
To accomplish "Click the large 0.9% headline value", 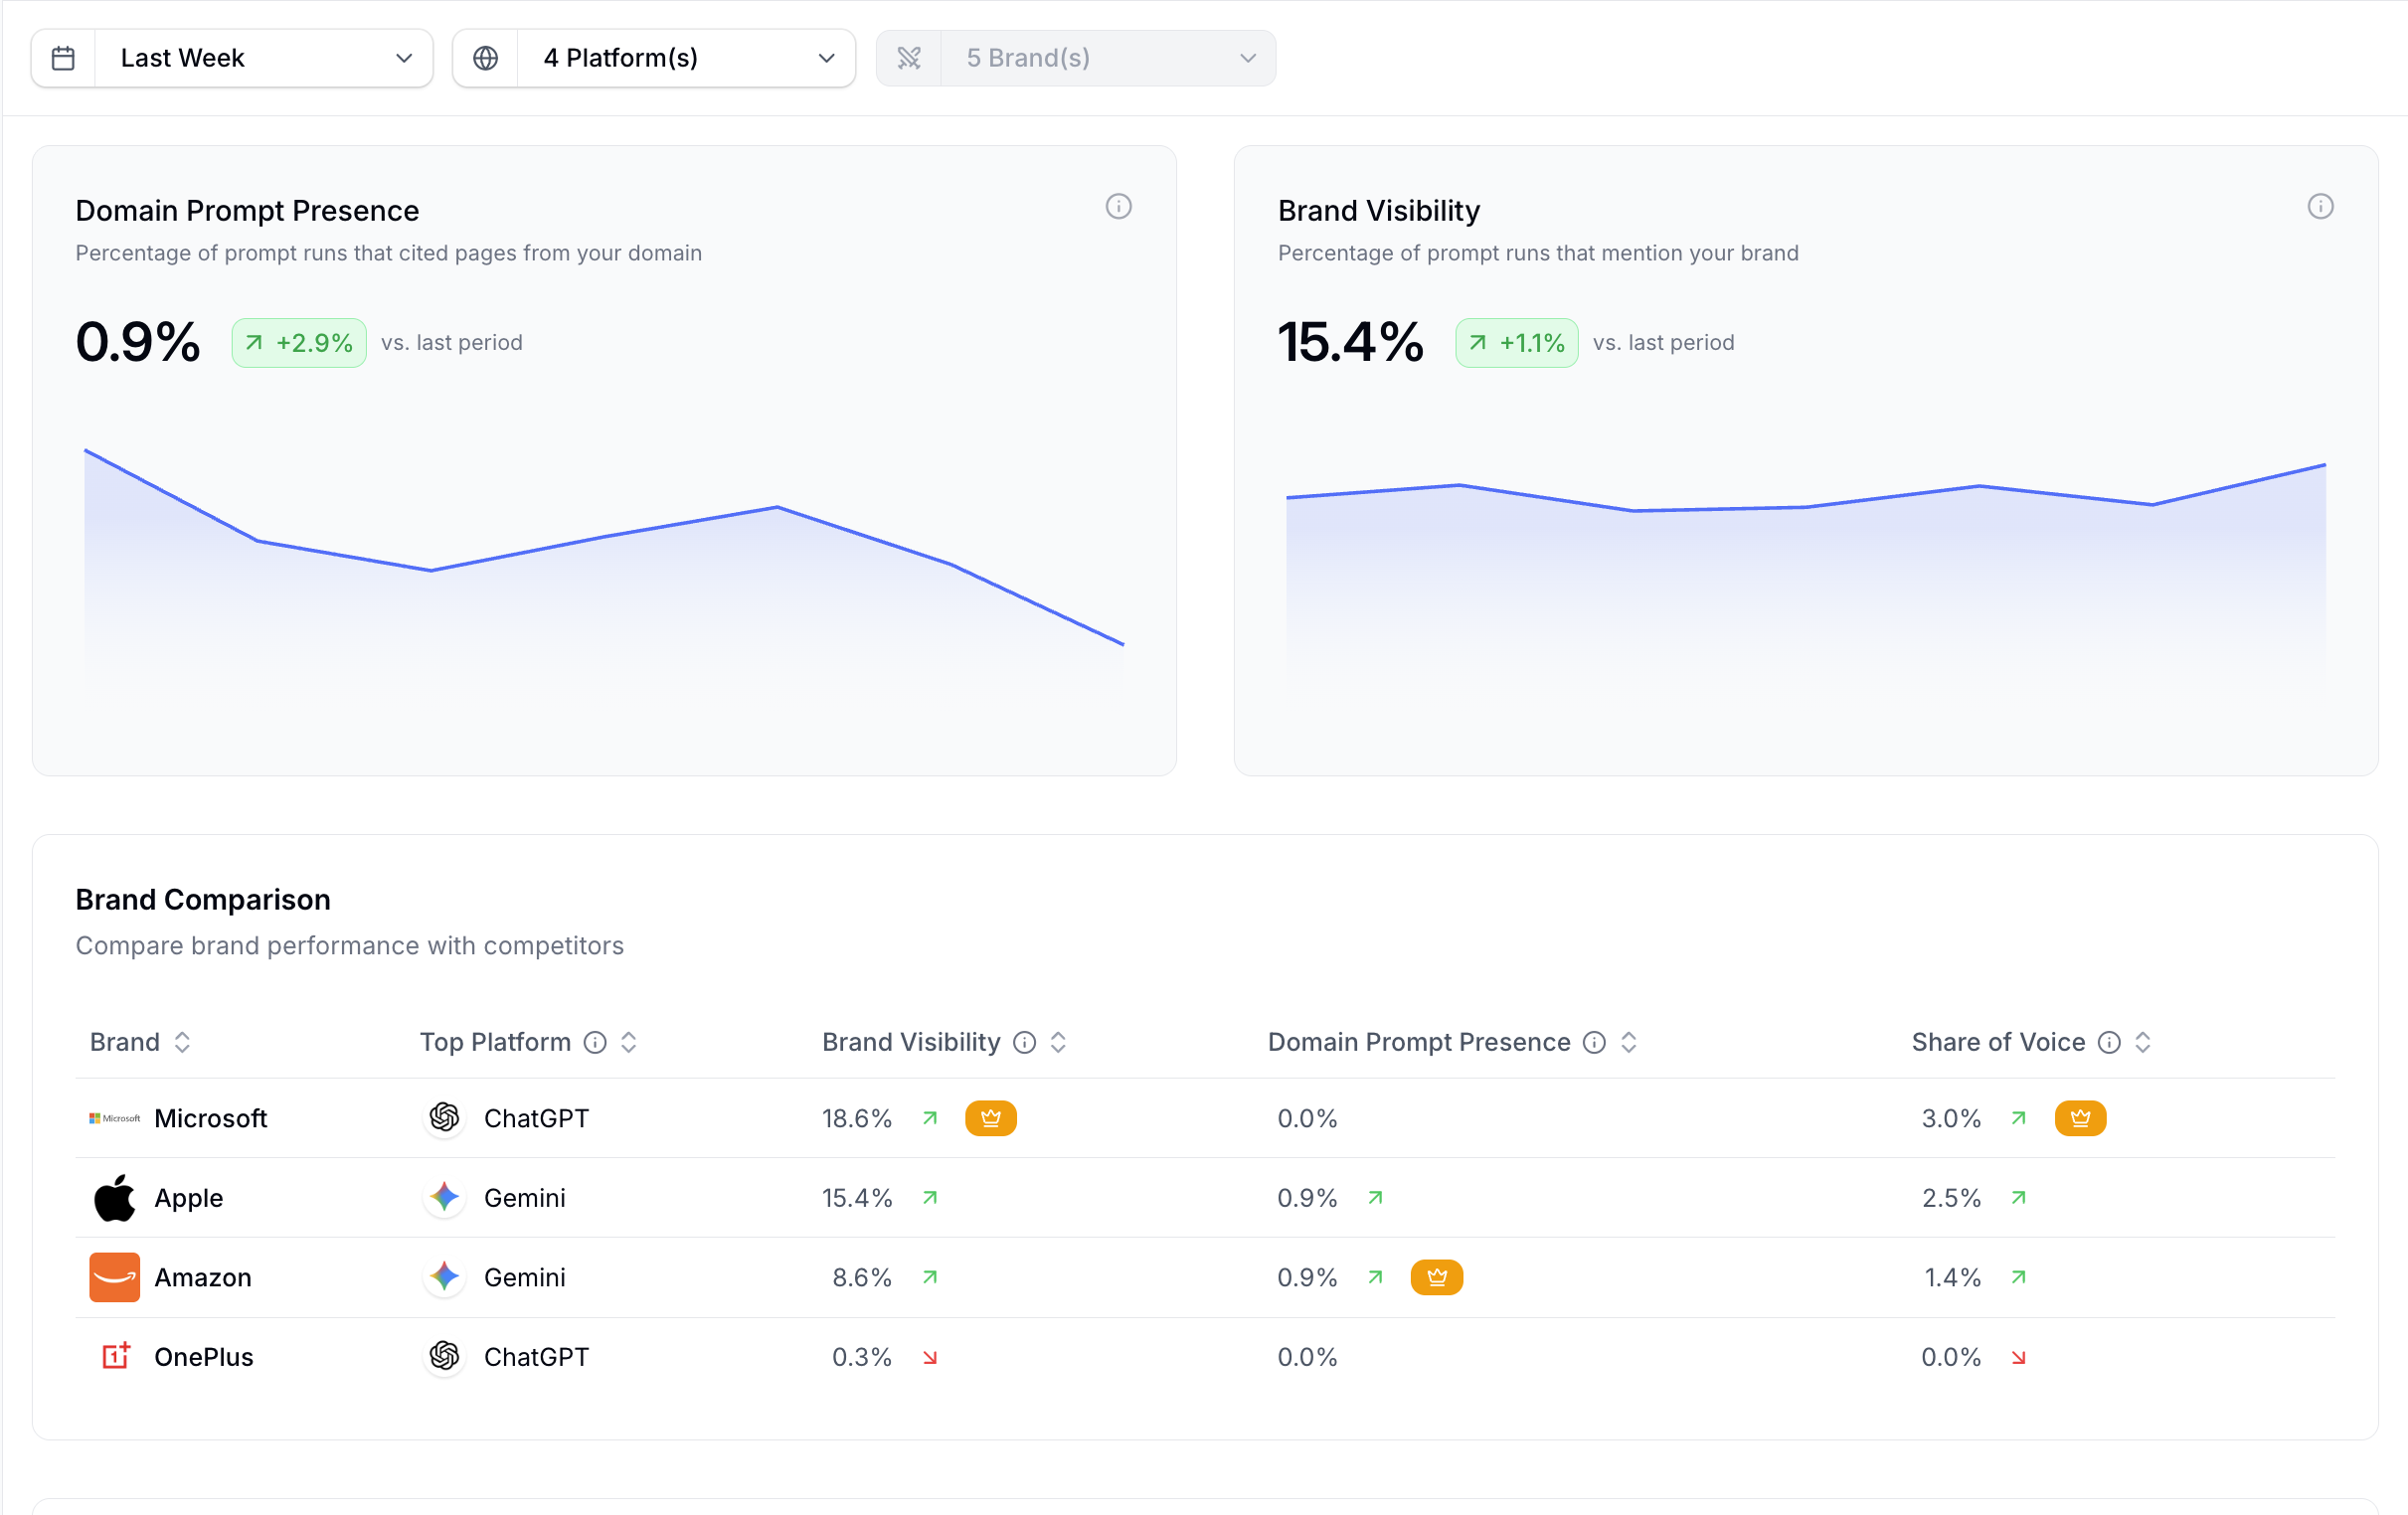I will 138,342.
